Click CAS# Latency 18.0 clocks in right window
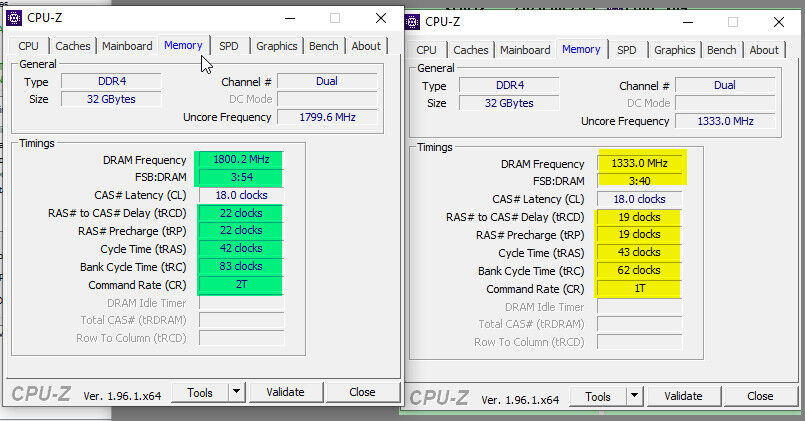Viewport: 805px width, 421px height. point(639,200)
